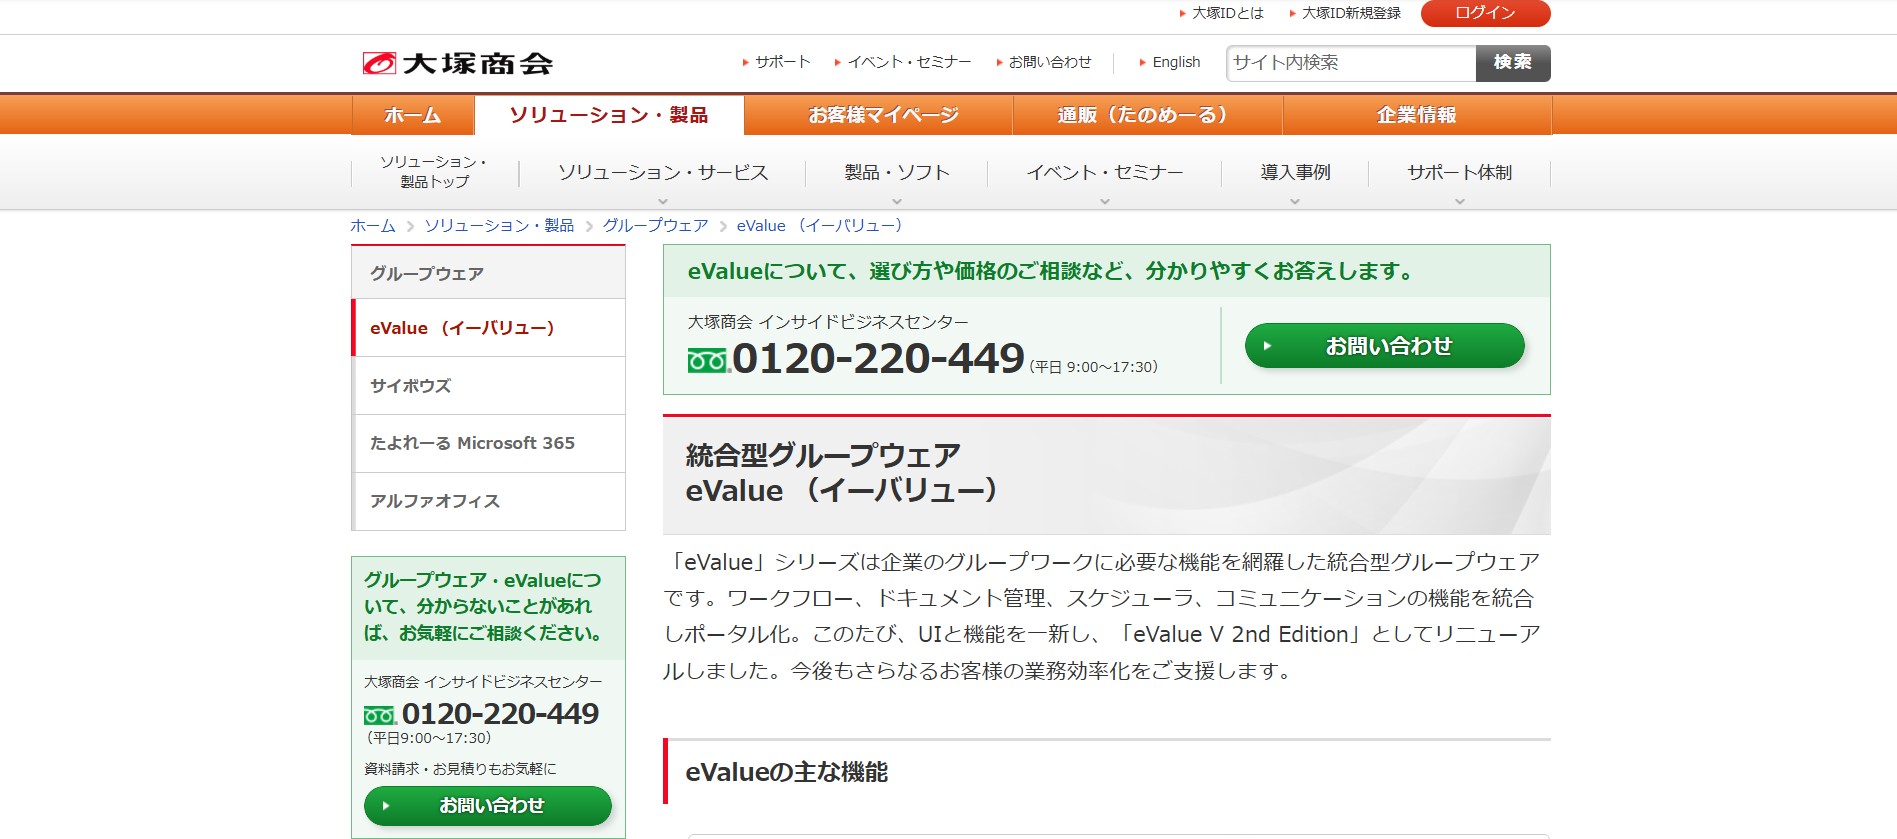1897x839 pixels.
Task: Select たよれーる Microsoft 365 sidebar item
Action: [488, 443]
